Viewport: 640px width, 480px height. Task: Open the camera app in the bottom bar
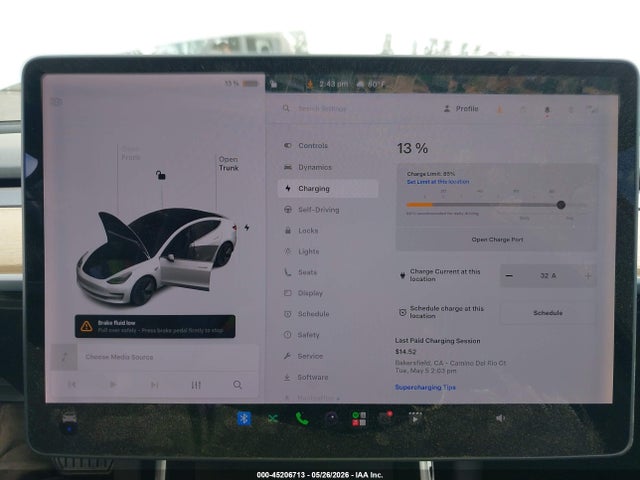pos(331,419)
